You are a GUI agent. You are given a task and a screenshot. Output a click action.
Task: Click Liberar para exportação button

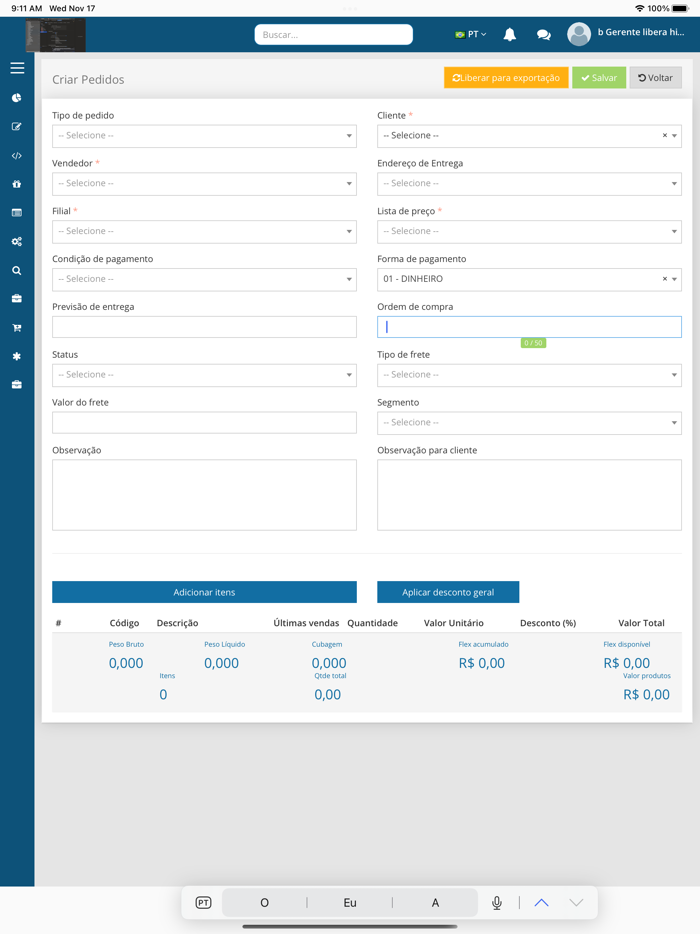coord(506,78)
